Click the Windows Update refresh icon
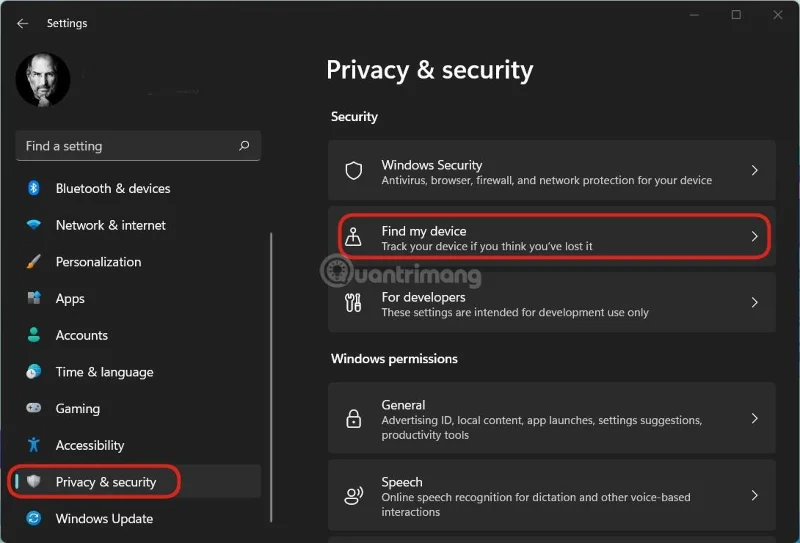 (34, 519)
